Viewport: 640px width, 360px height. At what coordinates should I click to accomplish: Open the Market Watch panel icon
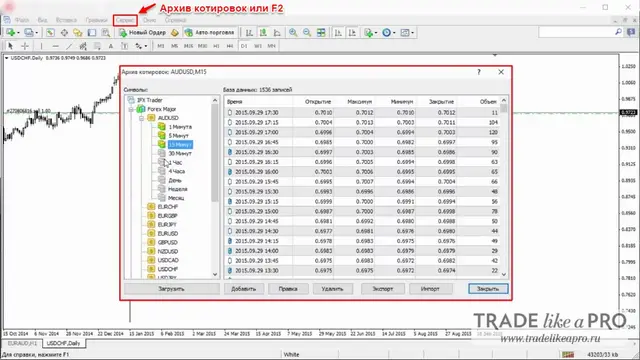[50, 32]
